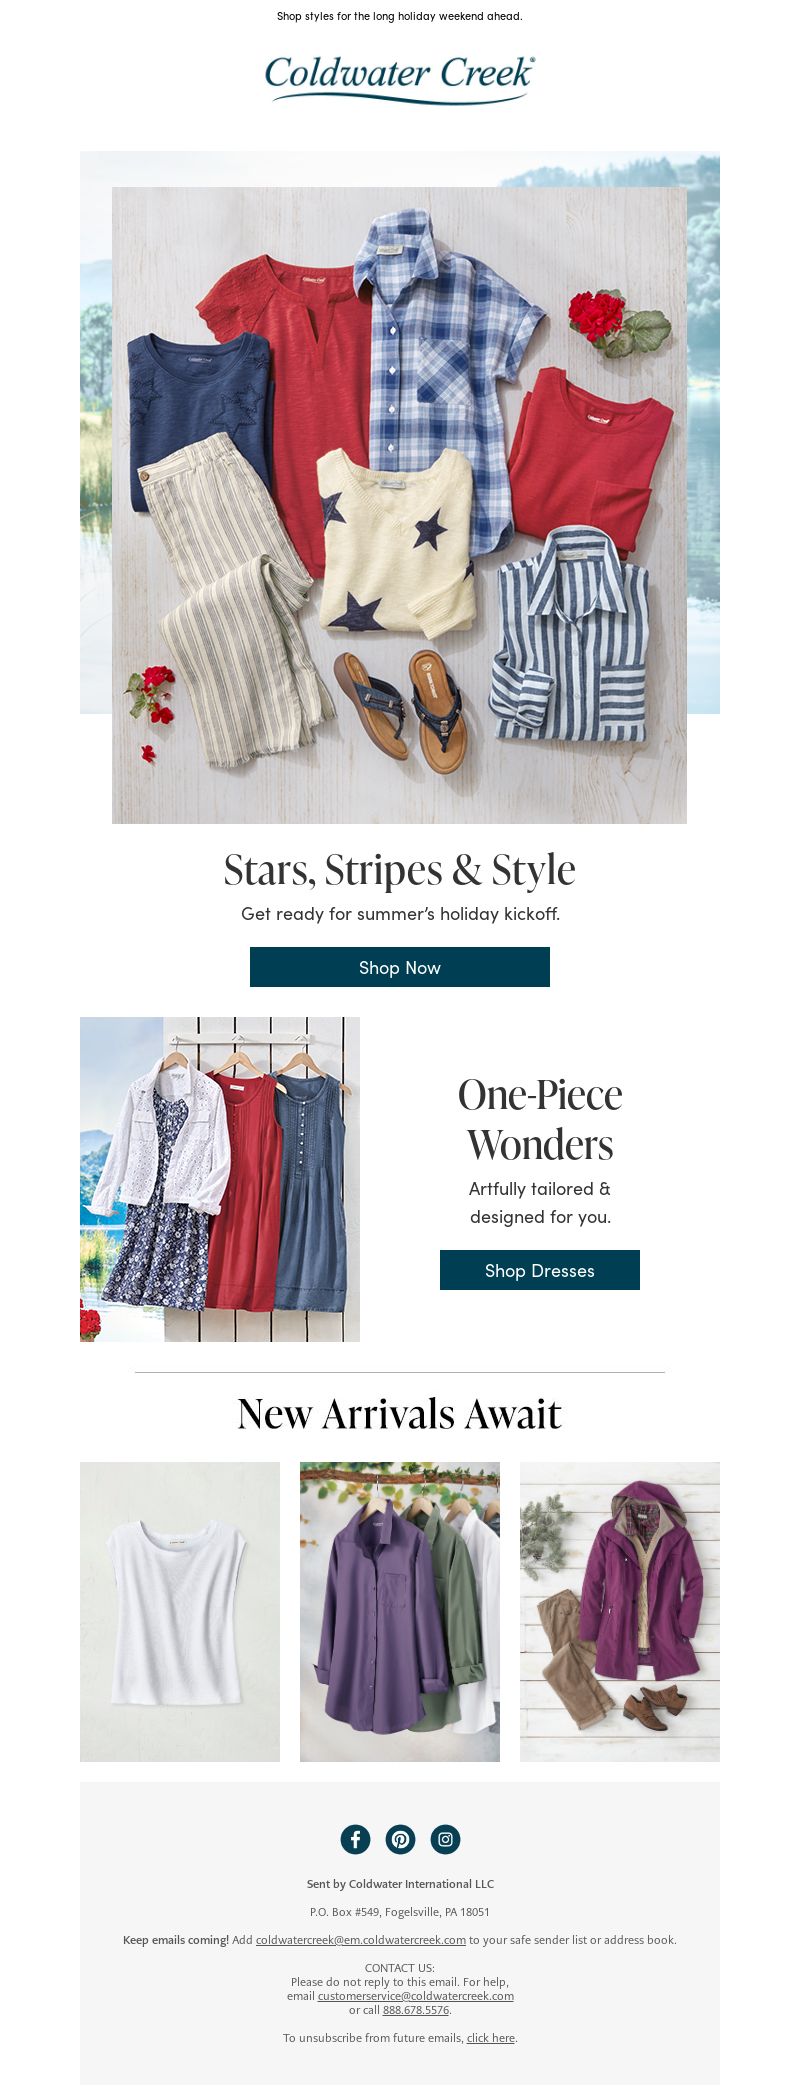Open the coldwatercreek@em.coldwatercreek.com address link
Screen dimensions: 800x2087
(x=361, y=1939)
